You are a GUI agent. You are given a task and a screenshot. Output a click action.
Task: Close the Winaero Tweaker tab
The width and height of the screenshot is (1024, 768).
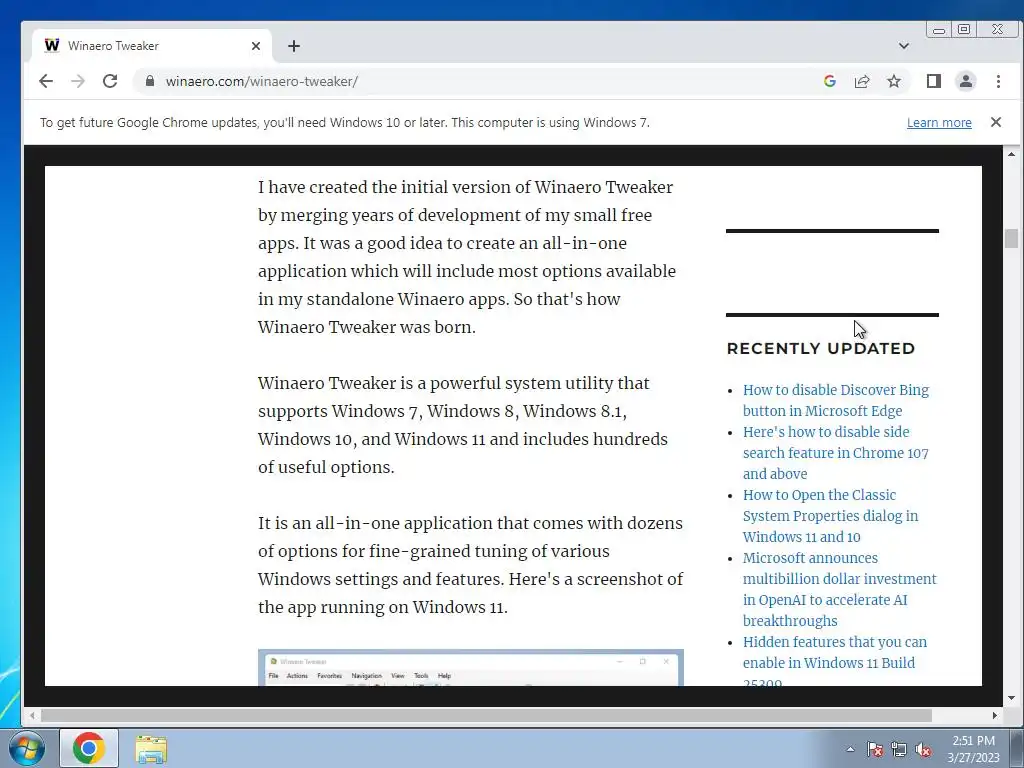pos(256,46)
